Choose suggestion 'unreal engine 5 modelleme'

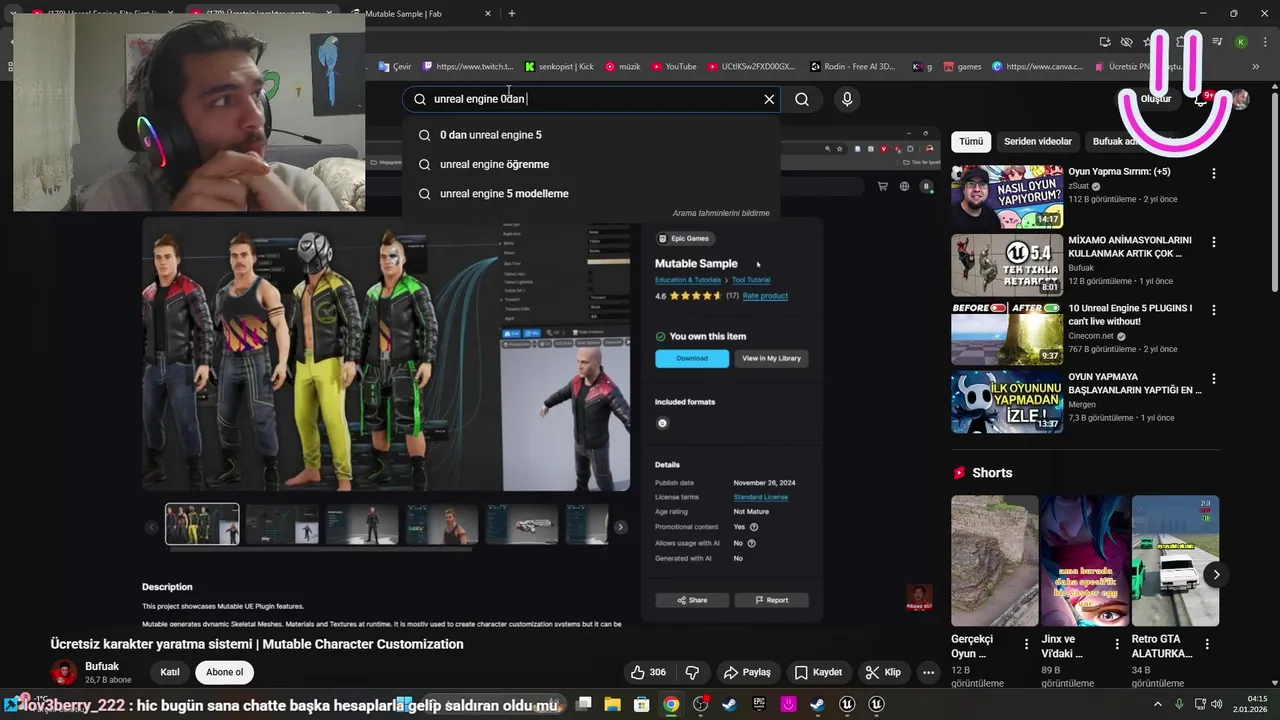[591, 193]
